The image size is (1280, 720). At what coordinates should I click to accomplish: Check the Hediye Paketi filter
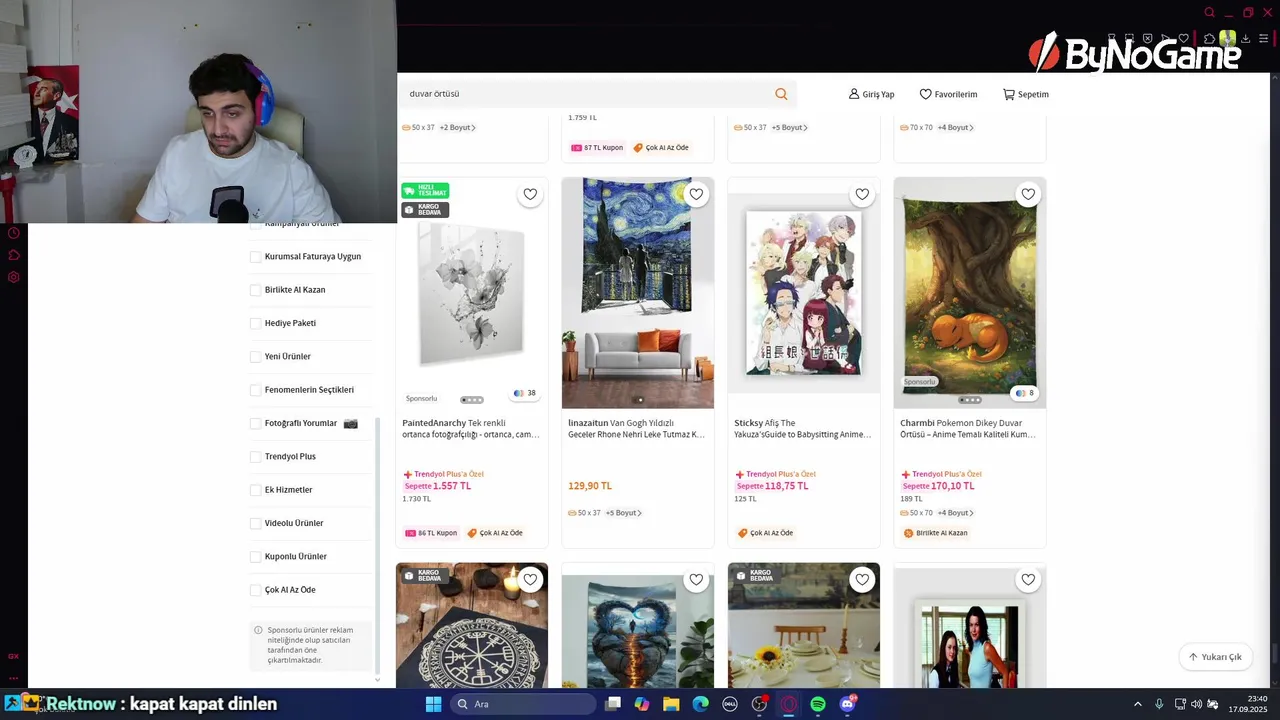(x=255, y=323)
